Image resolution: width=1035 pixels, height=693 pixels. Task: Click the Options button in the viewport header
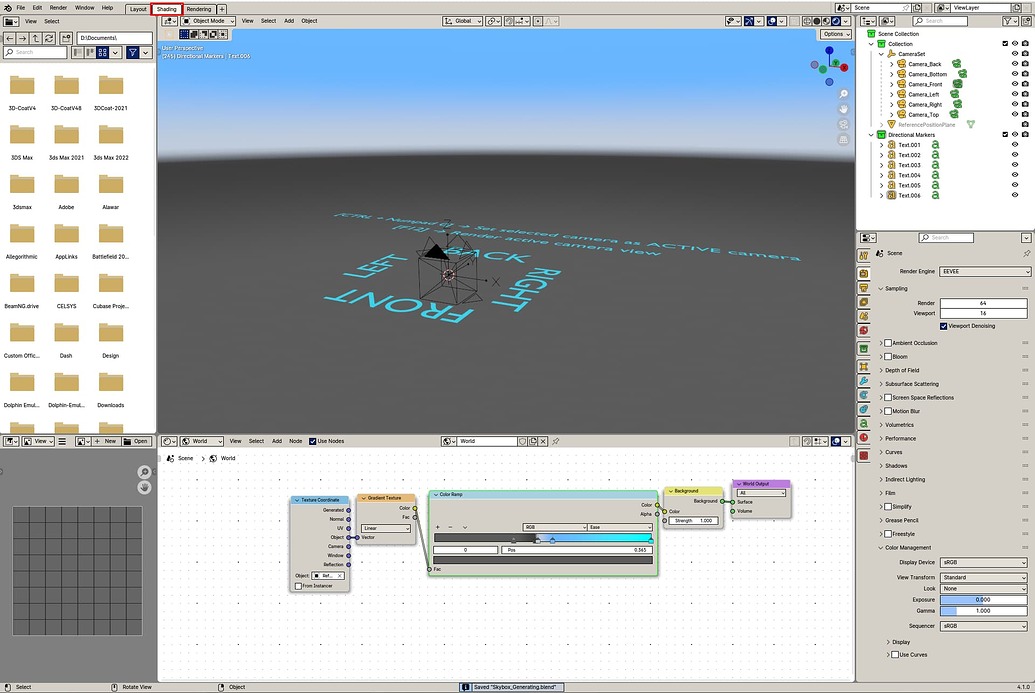[835, 33]
